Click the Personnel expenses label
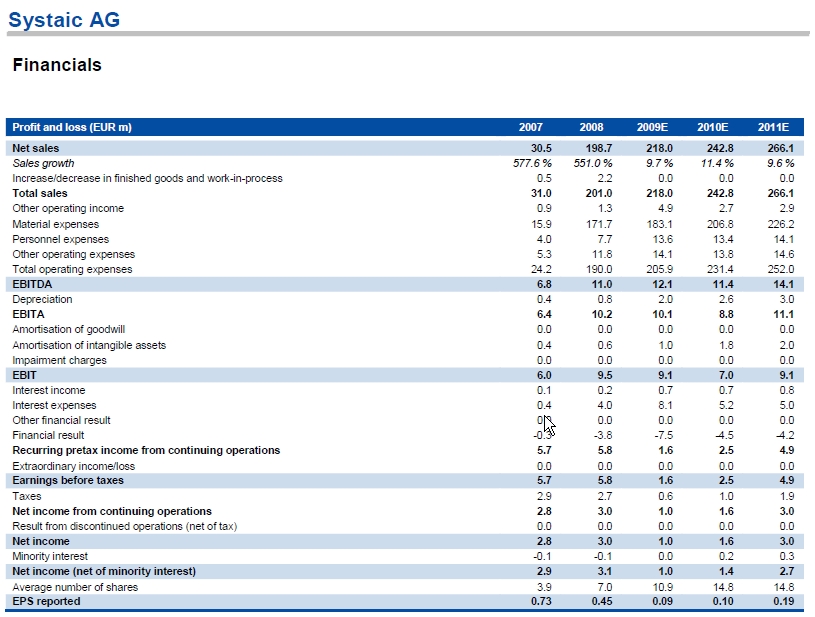This screenshot has height=617, width=815. click(61, 239)
